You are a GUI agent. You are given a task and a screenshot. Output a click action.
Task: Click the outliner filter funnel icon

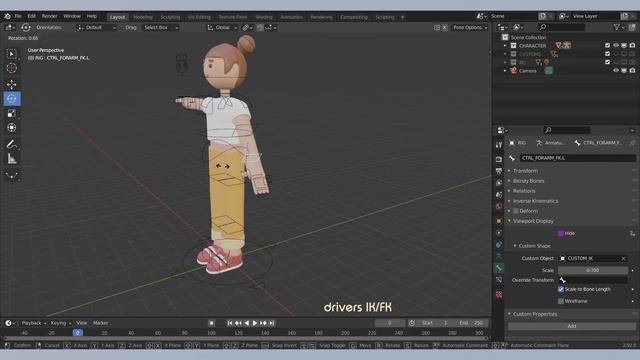point(617,27)
